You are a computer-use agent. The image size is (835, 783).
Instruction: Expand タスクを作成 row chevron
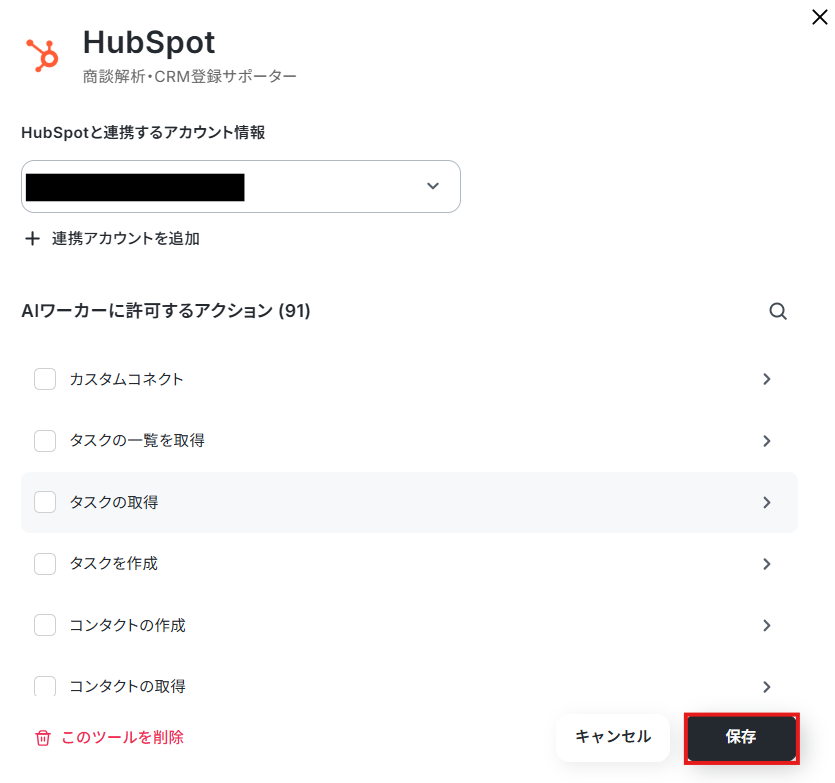(x=766, y=564)
